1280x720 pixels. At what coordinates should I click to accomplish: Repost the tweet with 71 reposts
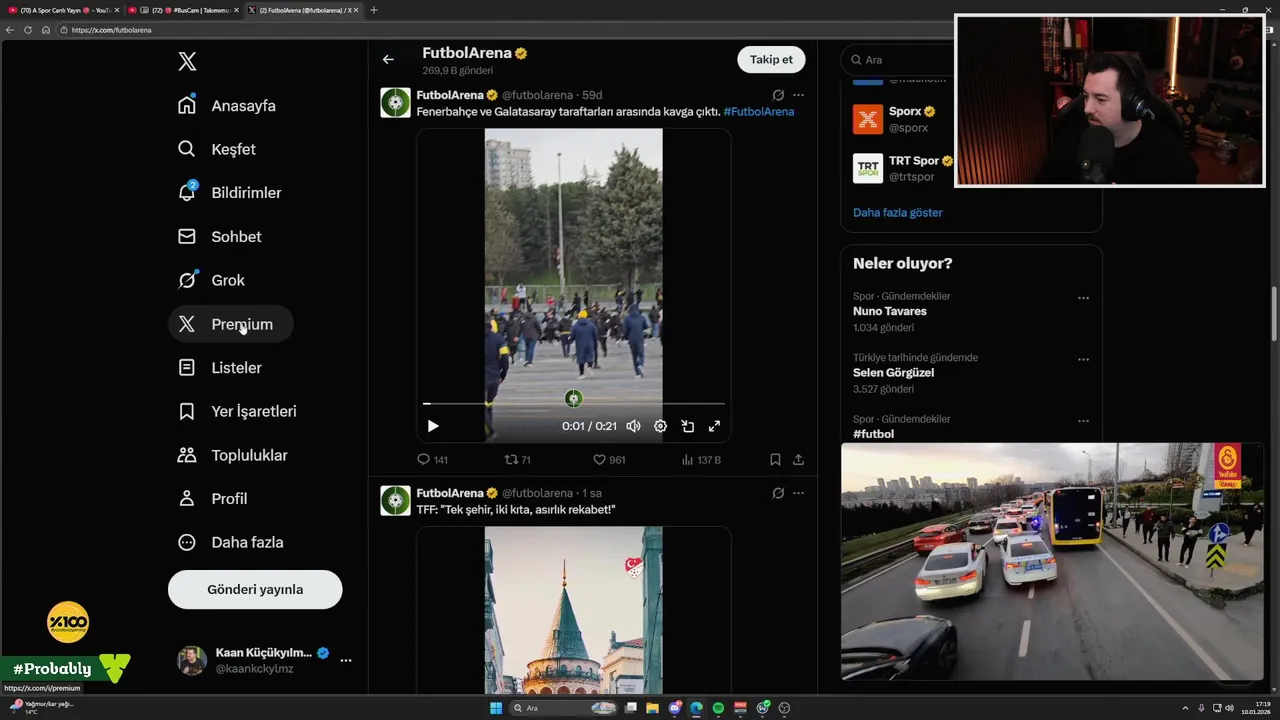tap(517, 460)
